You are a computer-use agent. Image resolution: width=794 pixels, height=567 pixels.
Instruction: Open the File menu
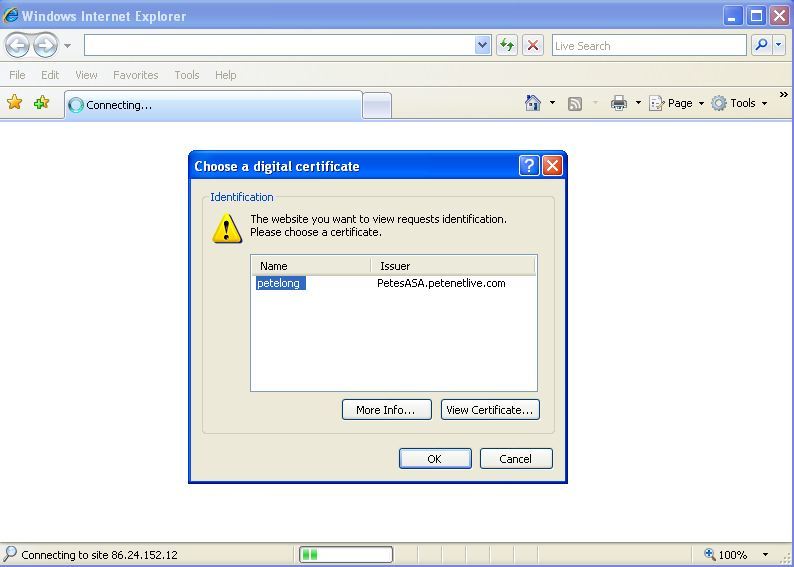tap(17, 75)
